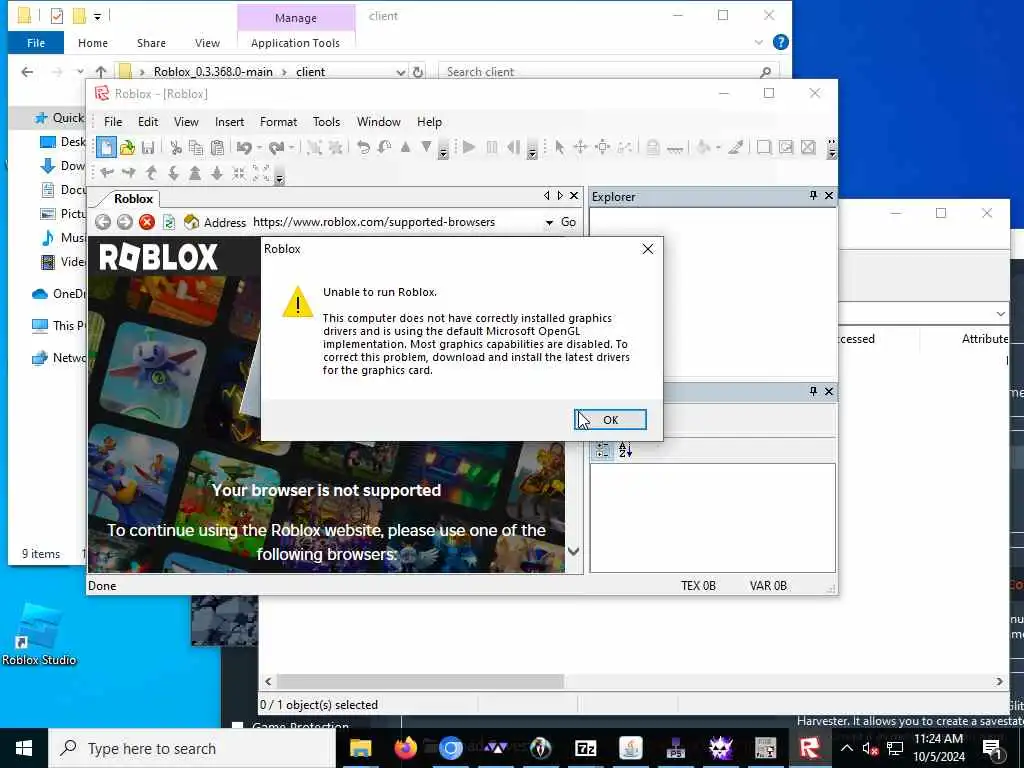The height and width of the screenshot is (768, 1024).
Task: Open the File menu in Roblox
Action: pos(113,121)
